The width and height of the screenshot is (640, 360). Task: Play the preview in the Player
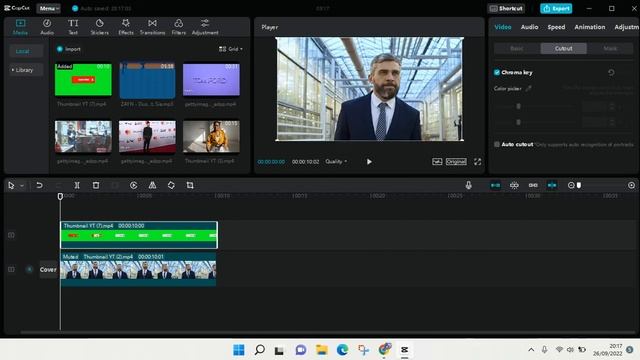click(x=369, y=162)
